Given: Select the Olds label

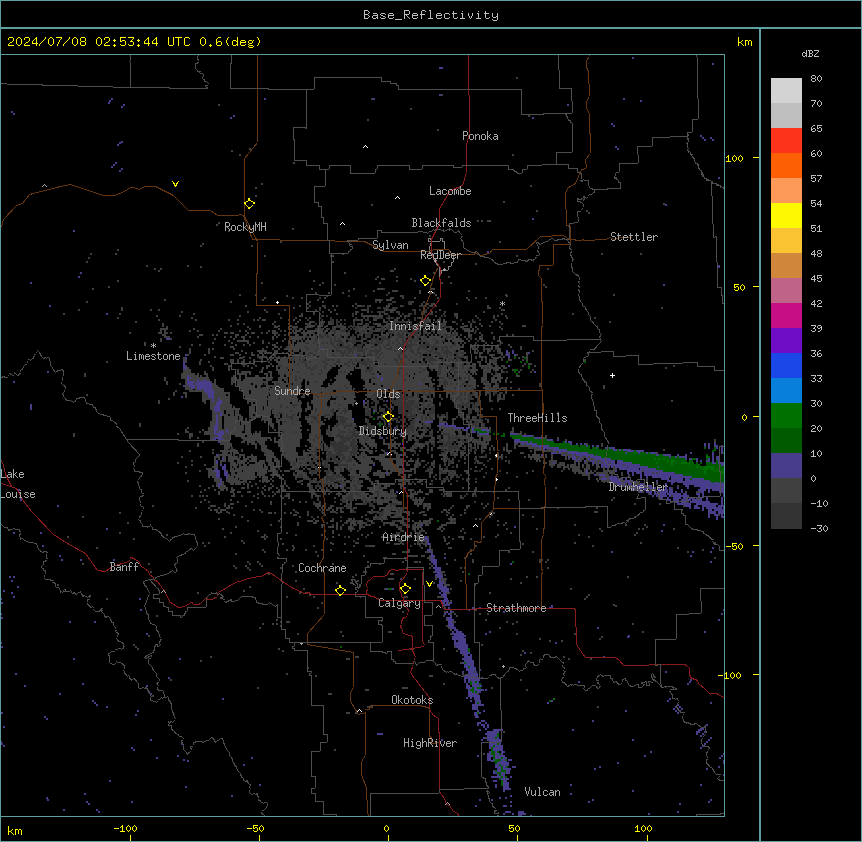Looking at the screenshot, I should point(388,394).
